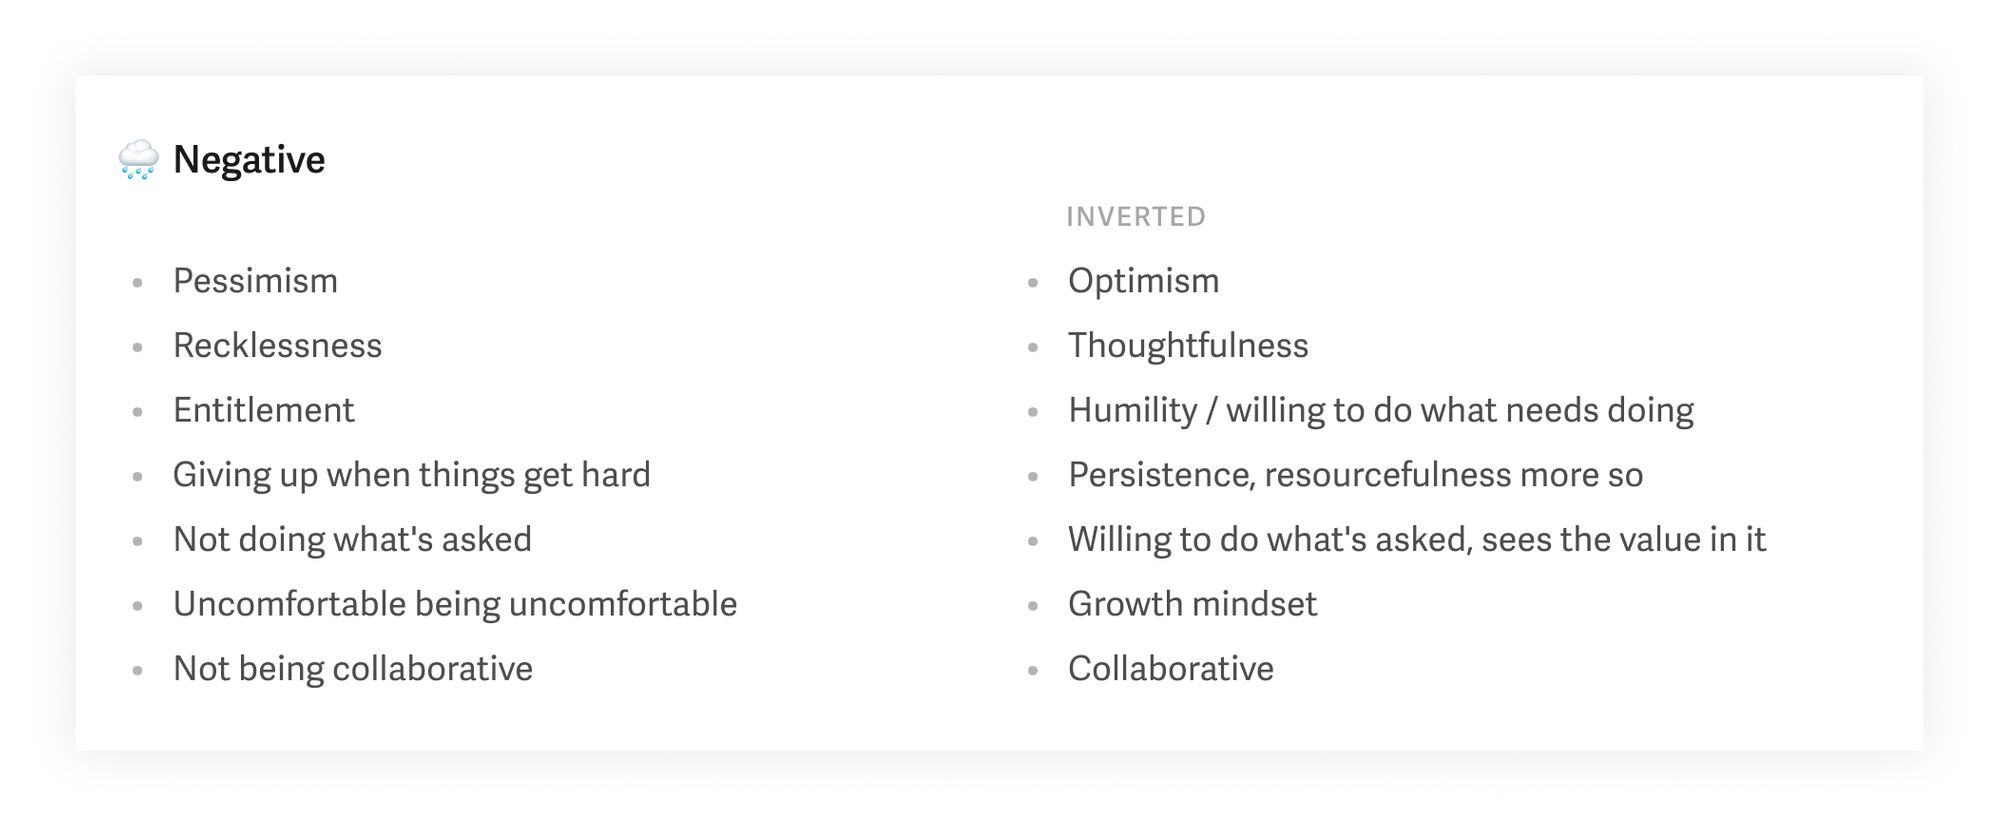This screenshot has width=2000, height=827.
Task: Select the Growth mindset item
Action: point(1192,604)
